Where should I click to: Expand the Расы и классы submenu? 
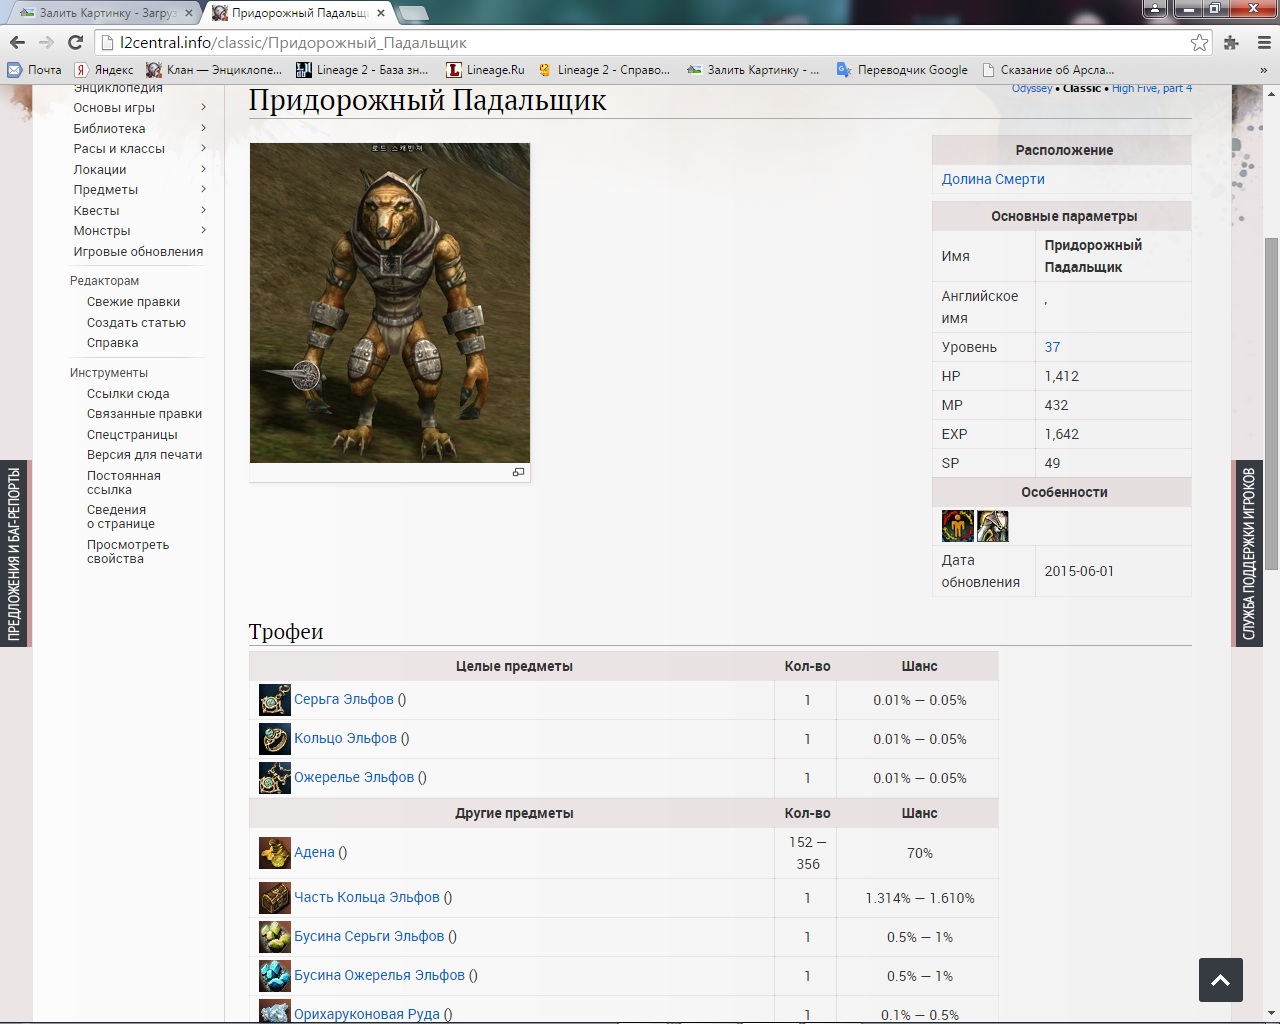tap(203, 148)
